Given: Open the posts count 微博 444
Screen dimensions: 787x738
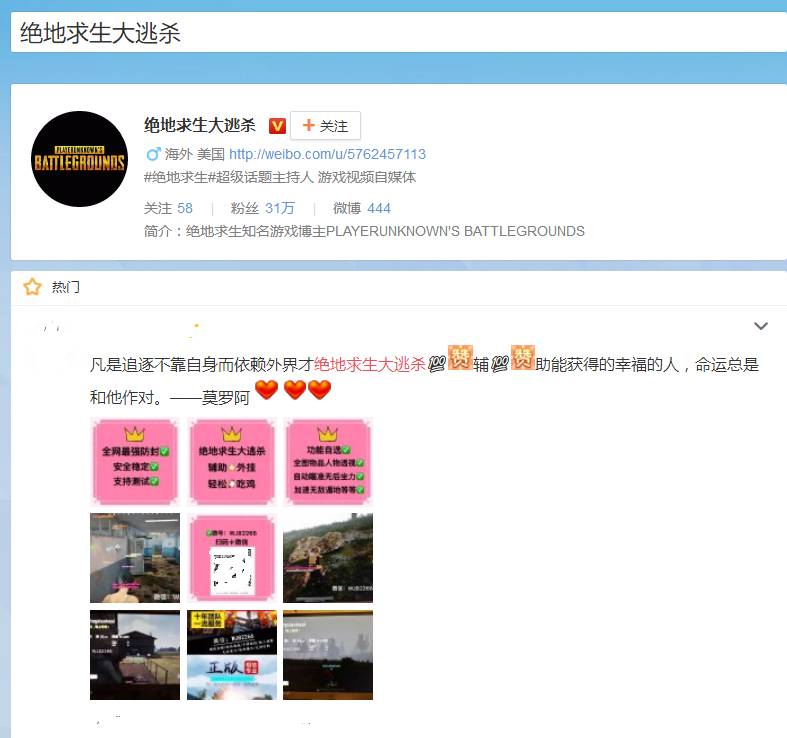Looking at the screenshot, I should [362, 208].
